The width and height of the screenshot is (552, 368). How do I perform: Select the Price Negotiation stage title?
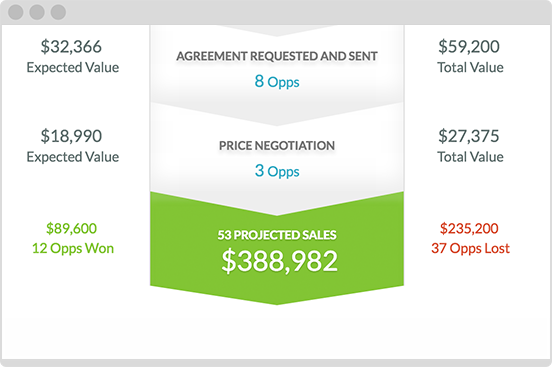click(277, 145)
